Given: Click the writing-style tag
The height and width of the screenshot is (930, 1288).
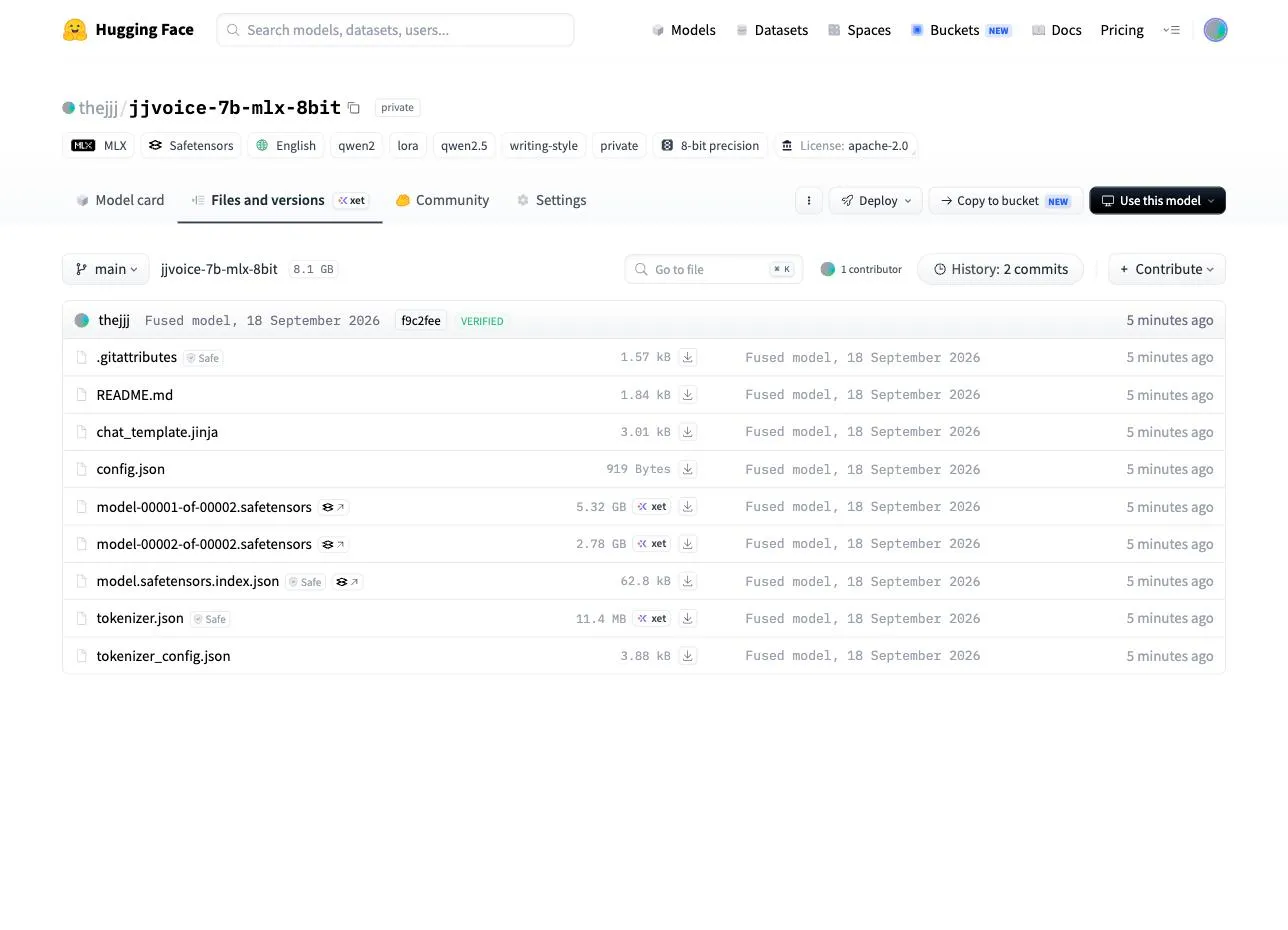Looking at the screenshot, I should [x=543, y=146].
